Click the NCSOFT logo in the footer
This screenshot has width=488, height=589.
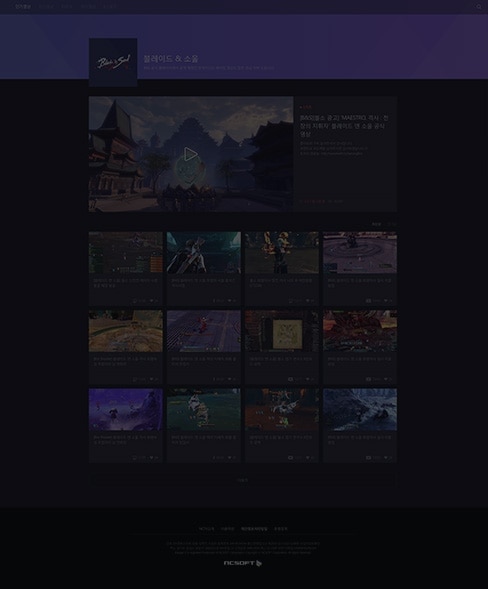243,563
